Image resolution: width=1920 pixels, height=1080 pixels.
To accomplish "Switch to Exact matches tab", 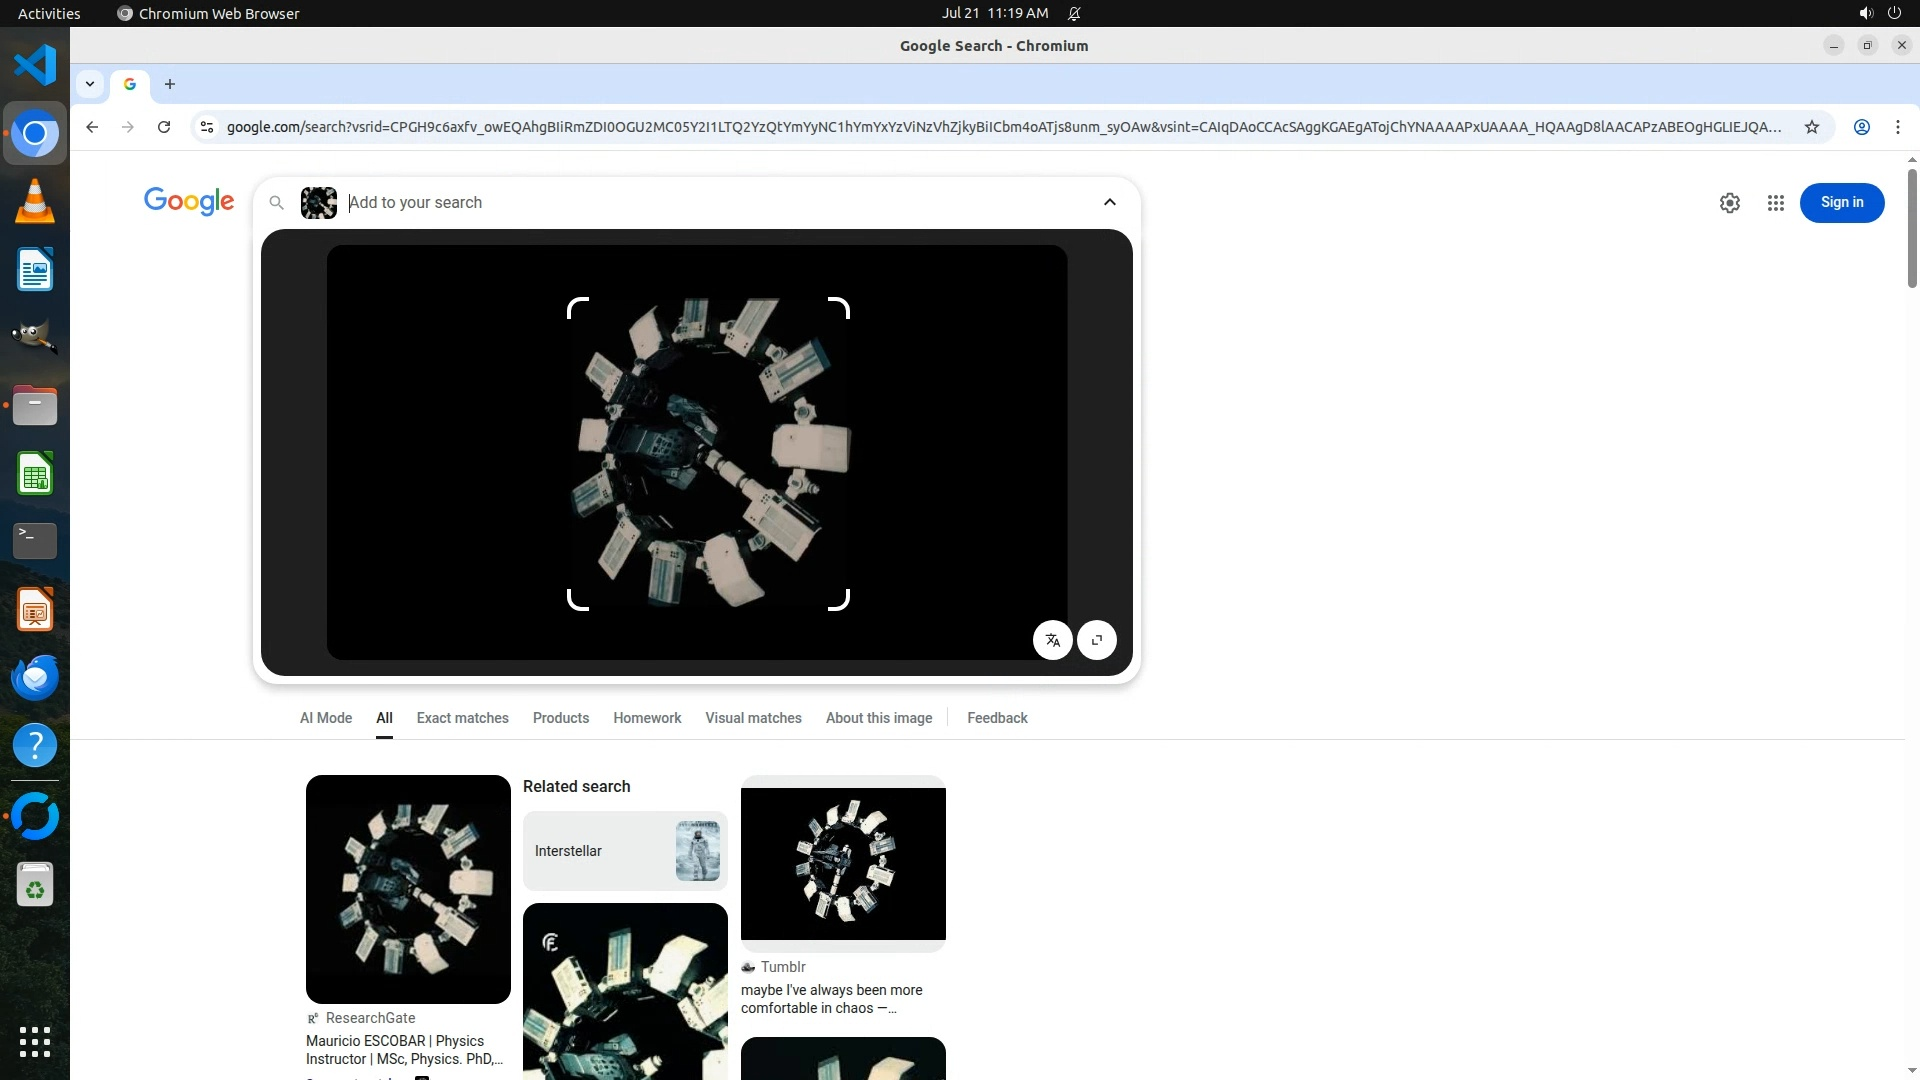I will [462, 718].
